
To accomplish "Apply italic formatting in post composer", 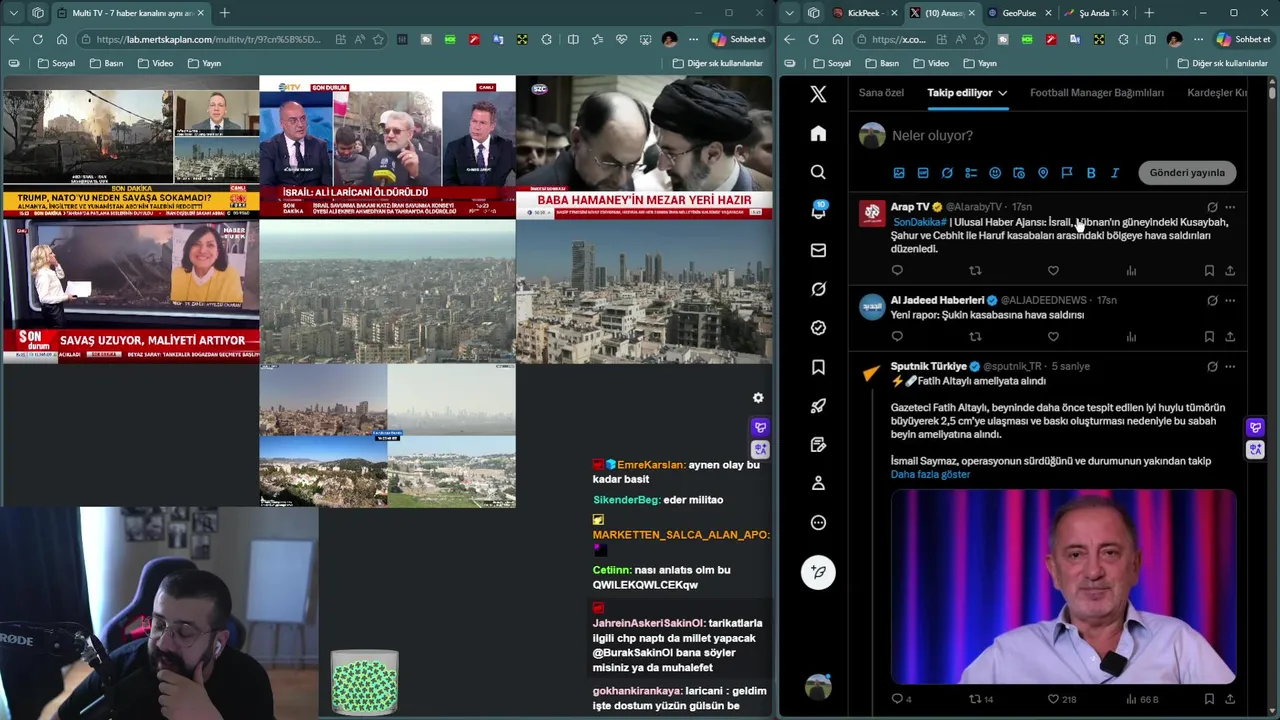I will tap(1115, 173).
